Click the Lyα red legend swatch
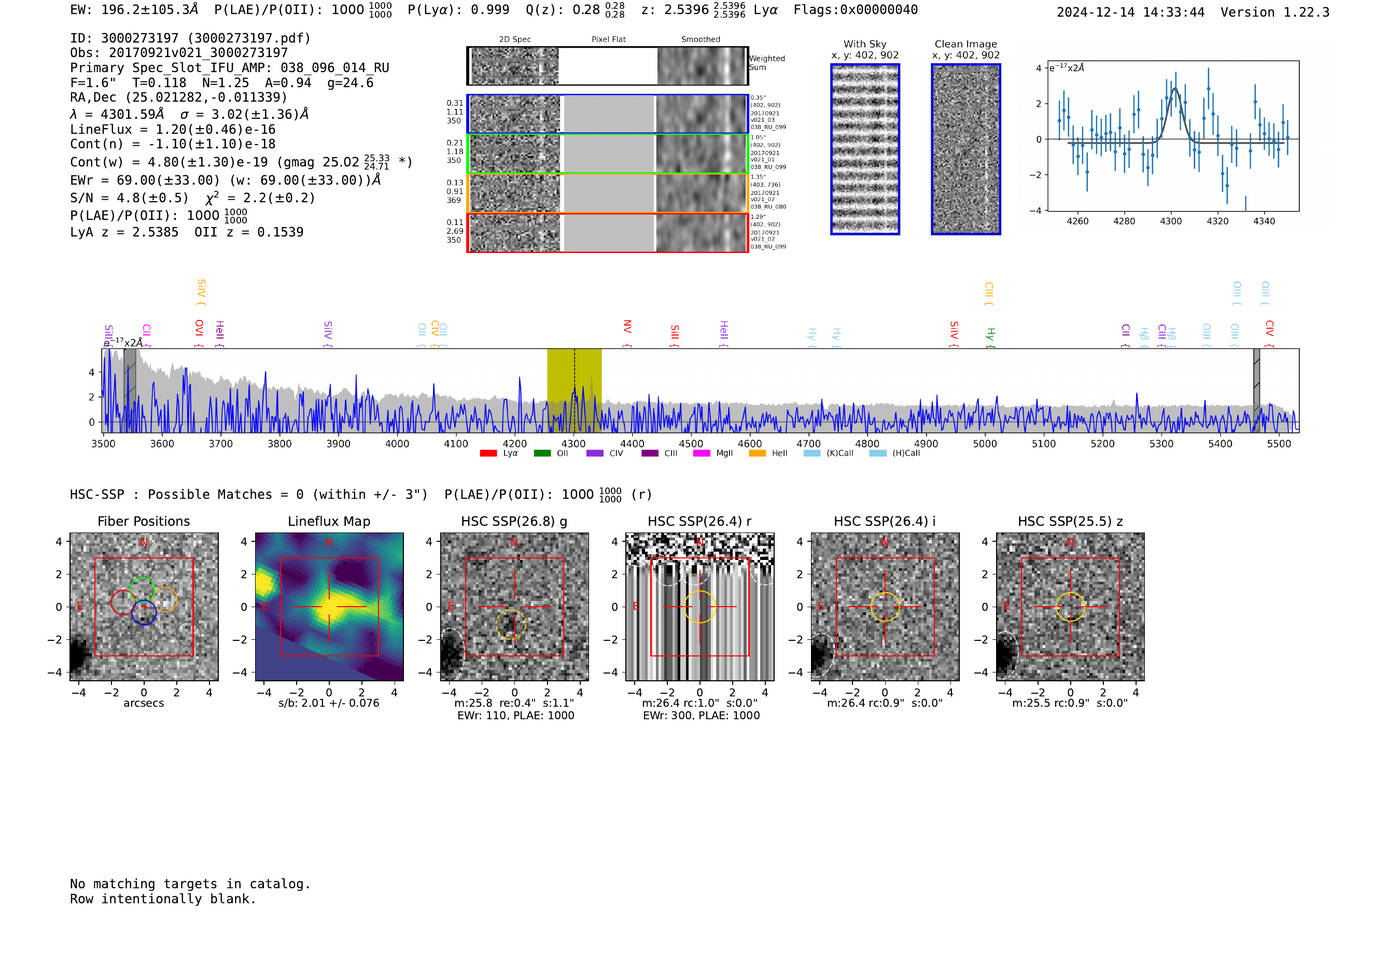1400x953 pixels. pyautogui.click(x=488, y=454)
